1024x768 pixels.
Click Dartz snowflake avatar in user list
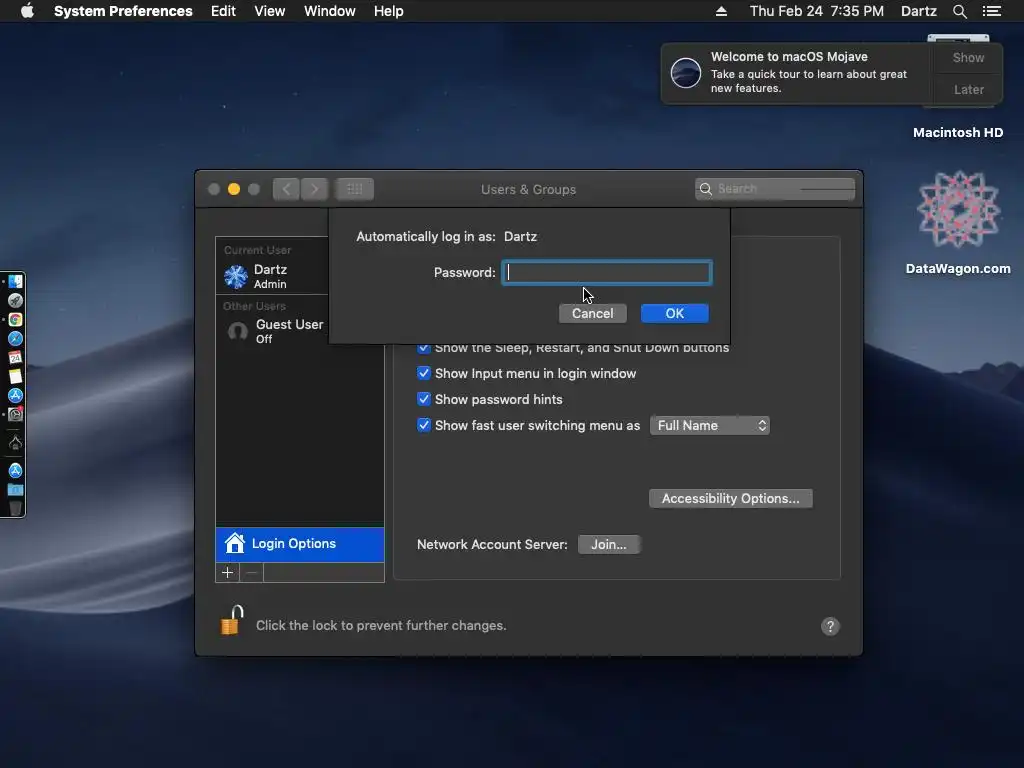pyautogui.click(x=236, y=276)
